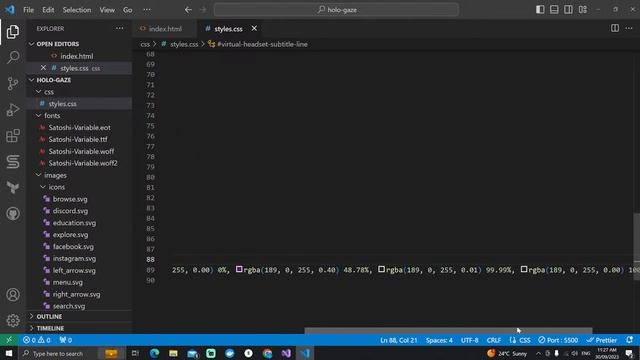Click the holo-gaze command center search box

[x=336, y=10]
